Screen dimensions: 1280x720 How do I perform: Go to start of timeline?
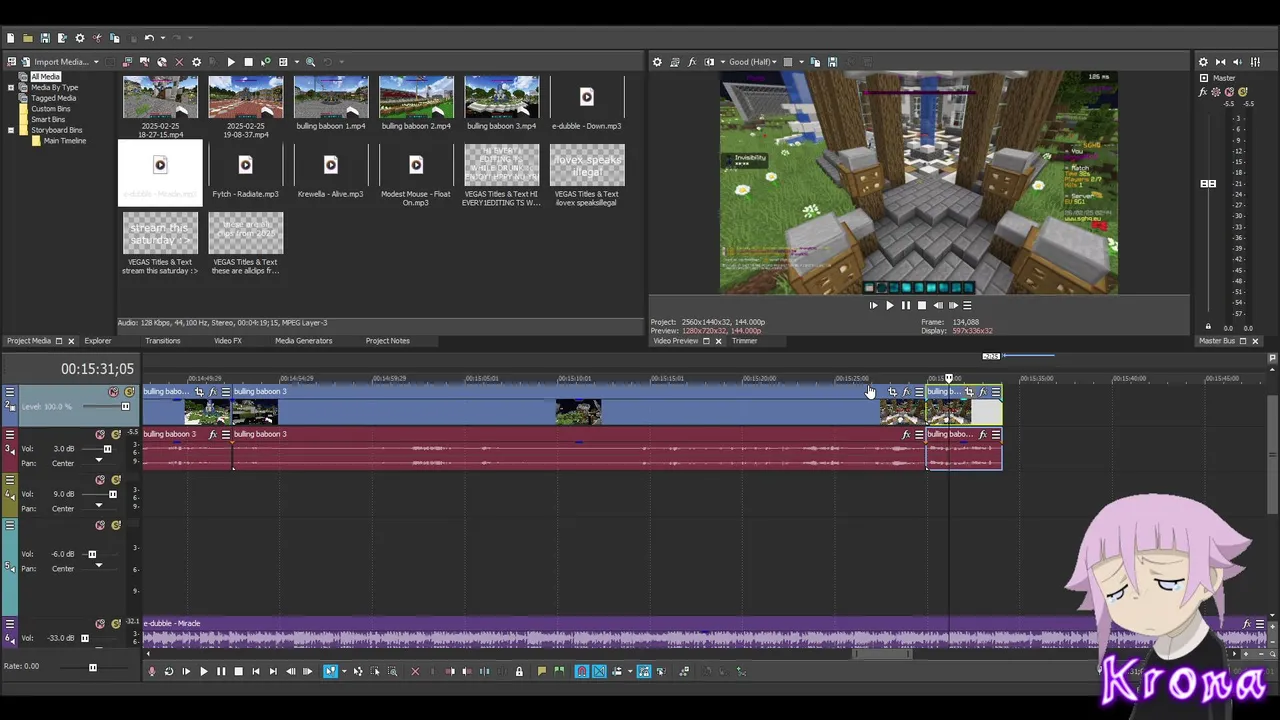tap(256, 672)
